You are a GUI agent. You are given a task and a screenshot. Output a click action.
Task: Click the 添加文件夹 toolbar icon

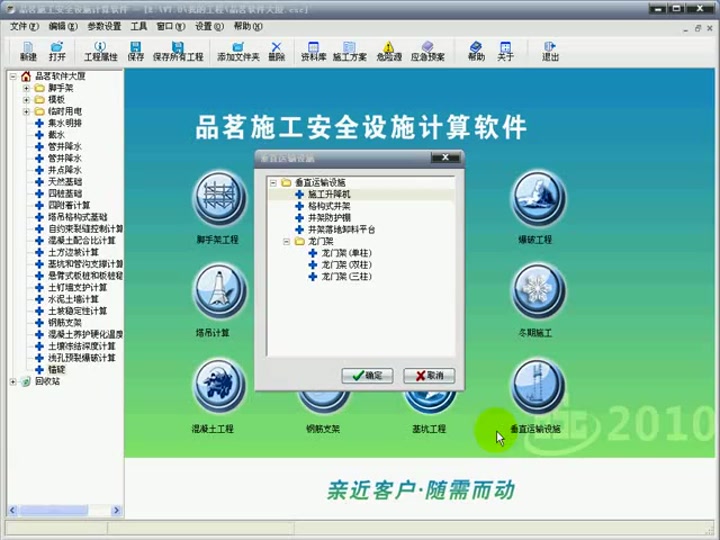pyautogui.click(x=238, y=50)
